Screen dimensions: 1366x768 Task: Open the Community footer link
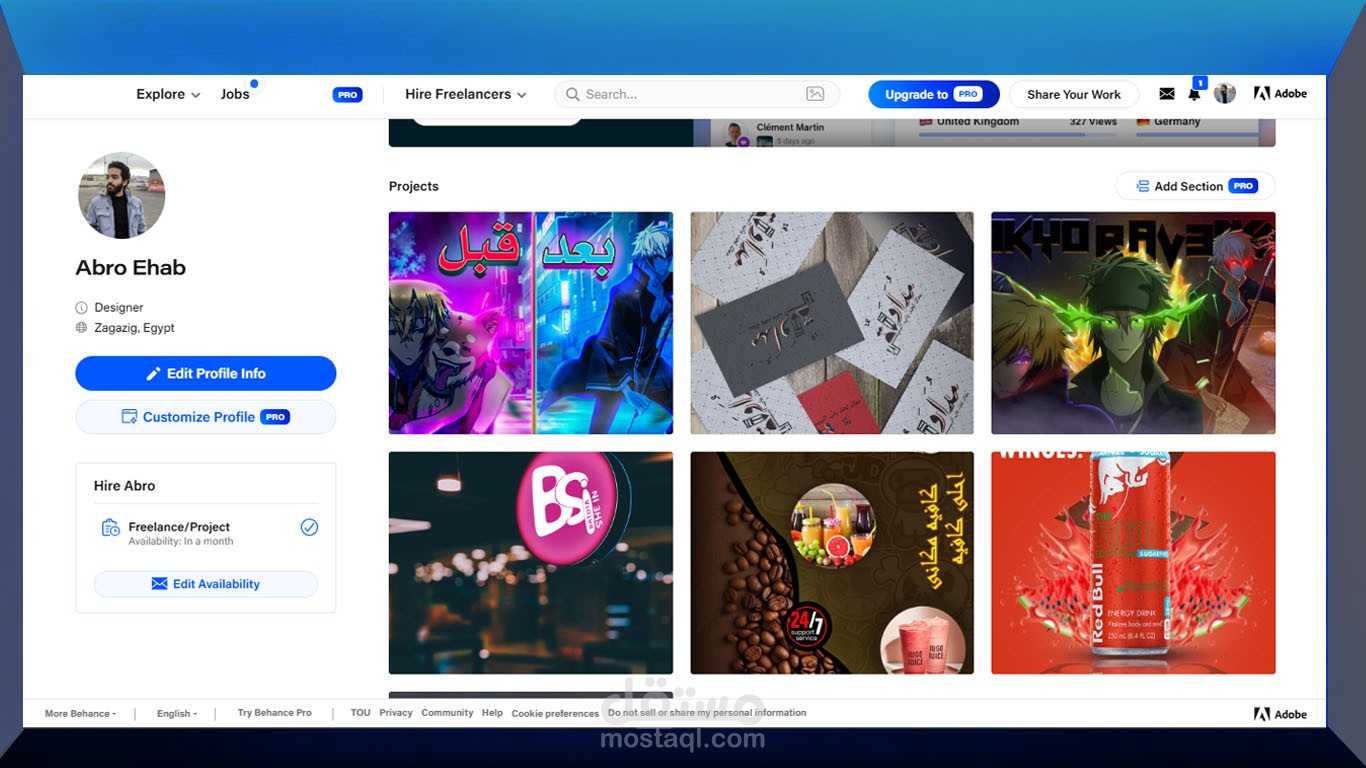(x=447, y=713)
